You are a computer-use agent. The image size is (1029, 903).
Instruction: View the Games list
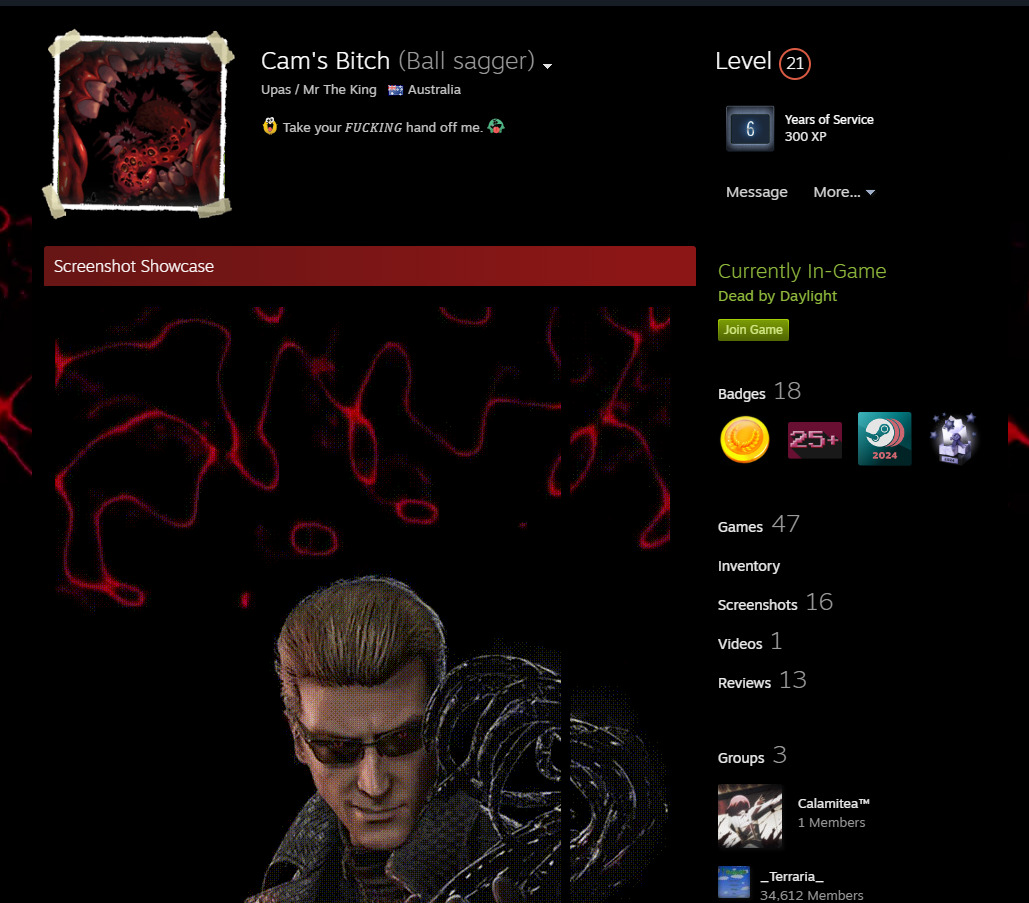click(x=759, y=525)
